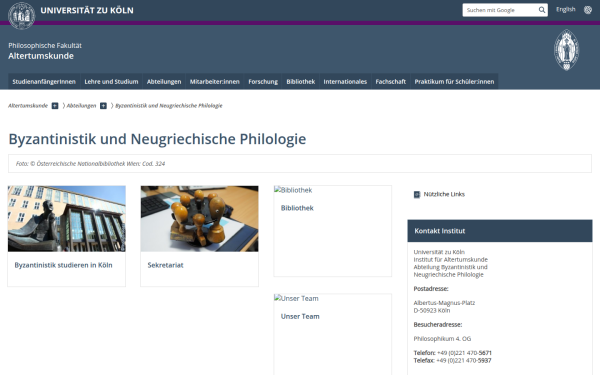
Task: Open the Nützliche Links link
Action: click(444, 194)
